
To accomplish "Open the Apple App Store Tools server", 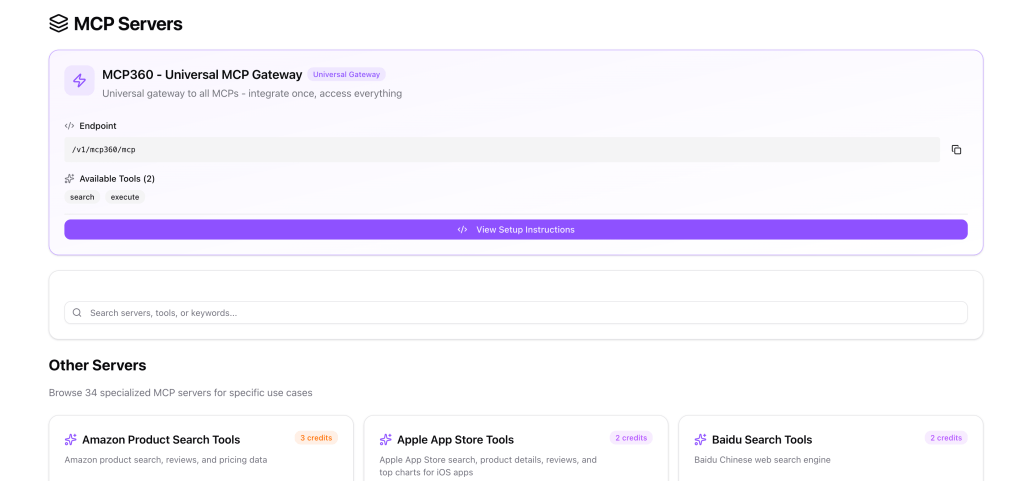I will point(455,440).
